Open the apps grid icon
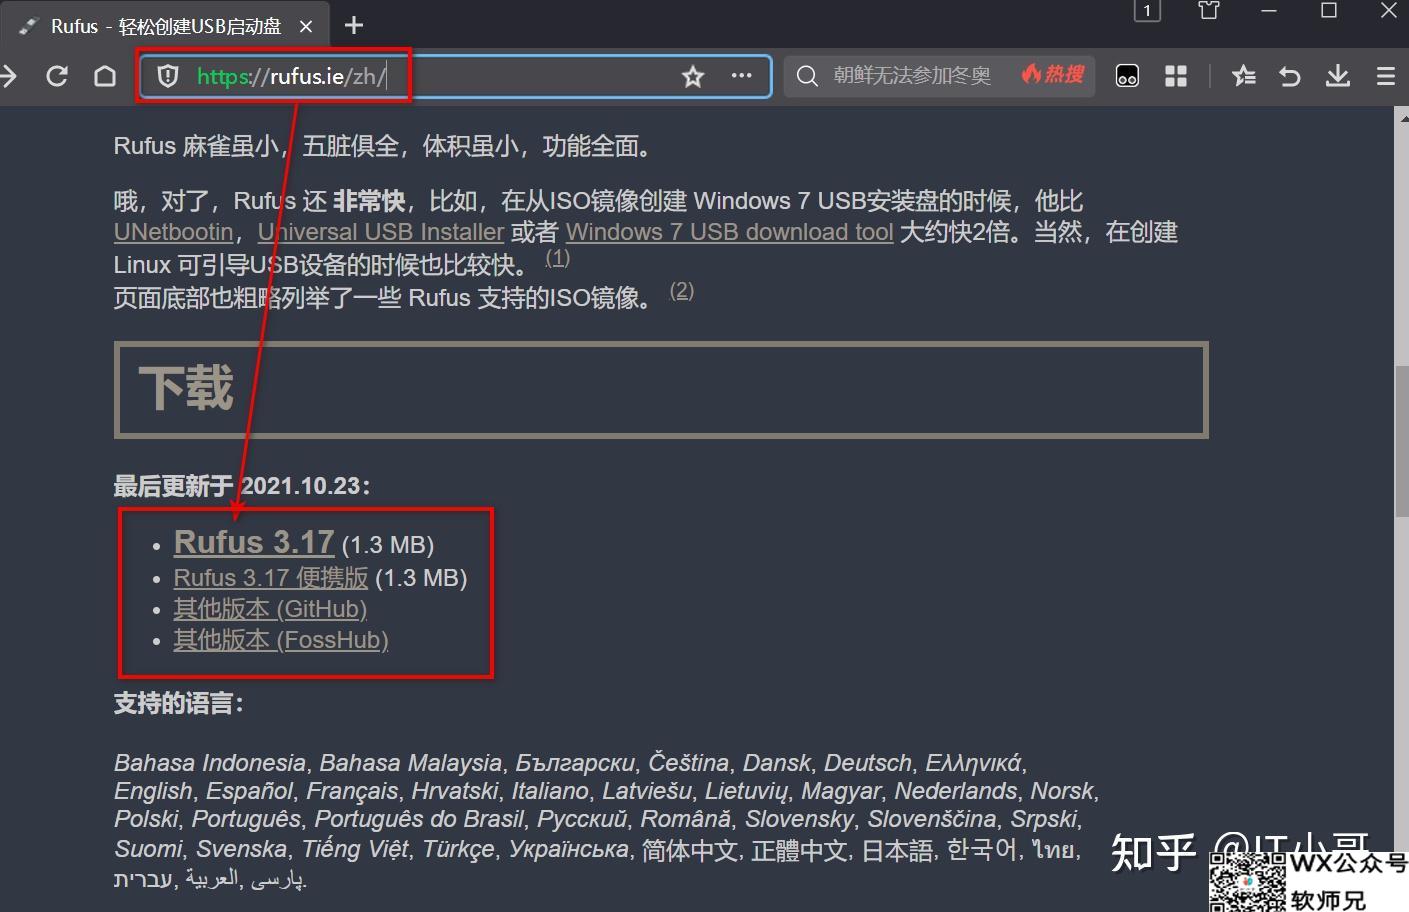This screenshot has width=1409, height=912. click(1175, 75)
